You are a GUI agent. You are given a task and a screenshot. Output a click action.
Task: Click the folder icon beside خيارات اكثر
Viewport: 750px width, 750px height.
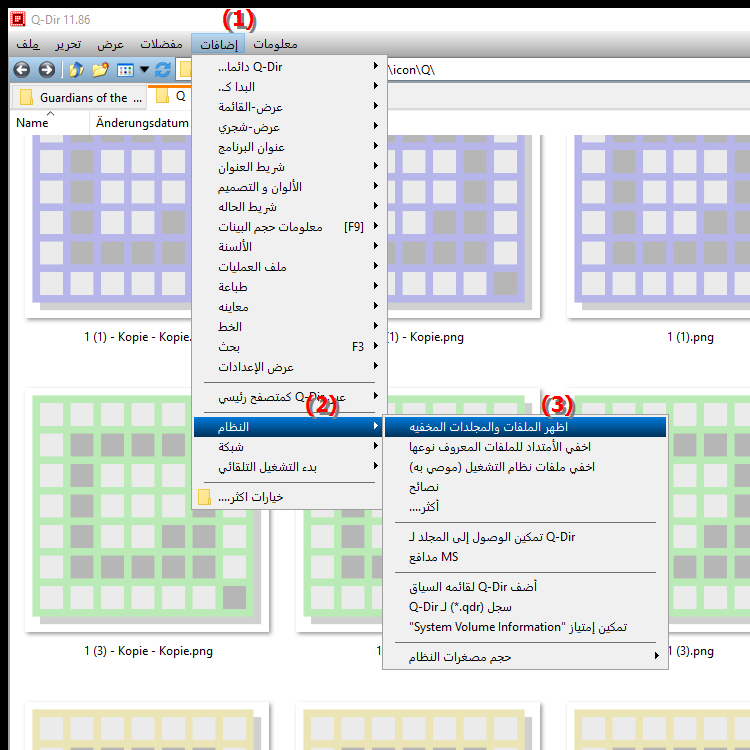click(x=204, y=497)
